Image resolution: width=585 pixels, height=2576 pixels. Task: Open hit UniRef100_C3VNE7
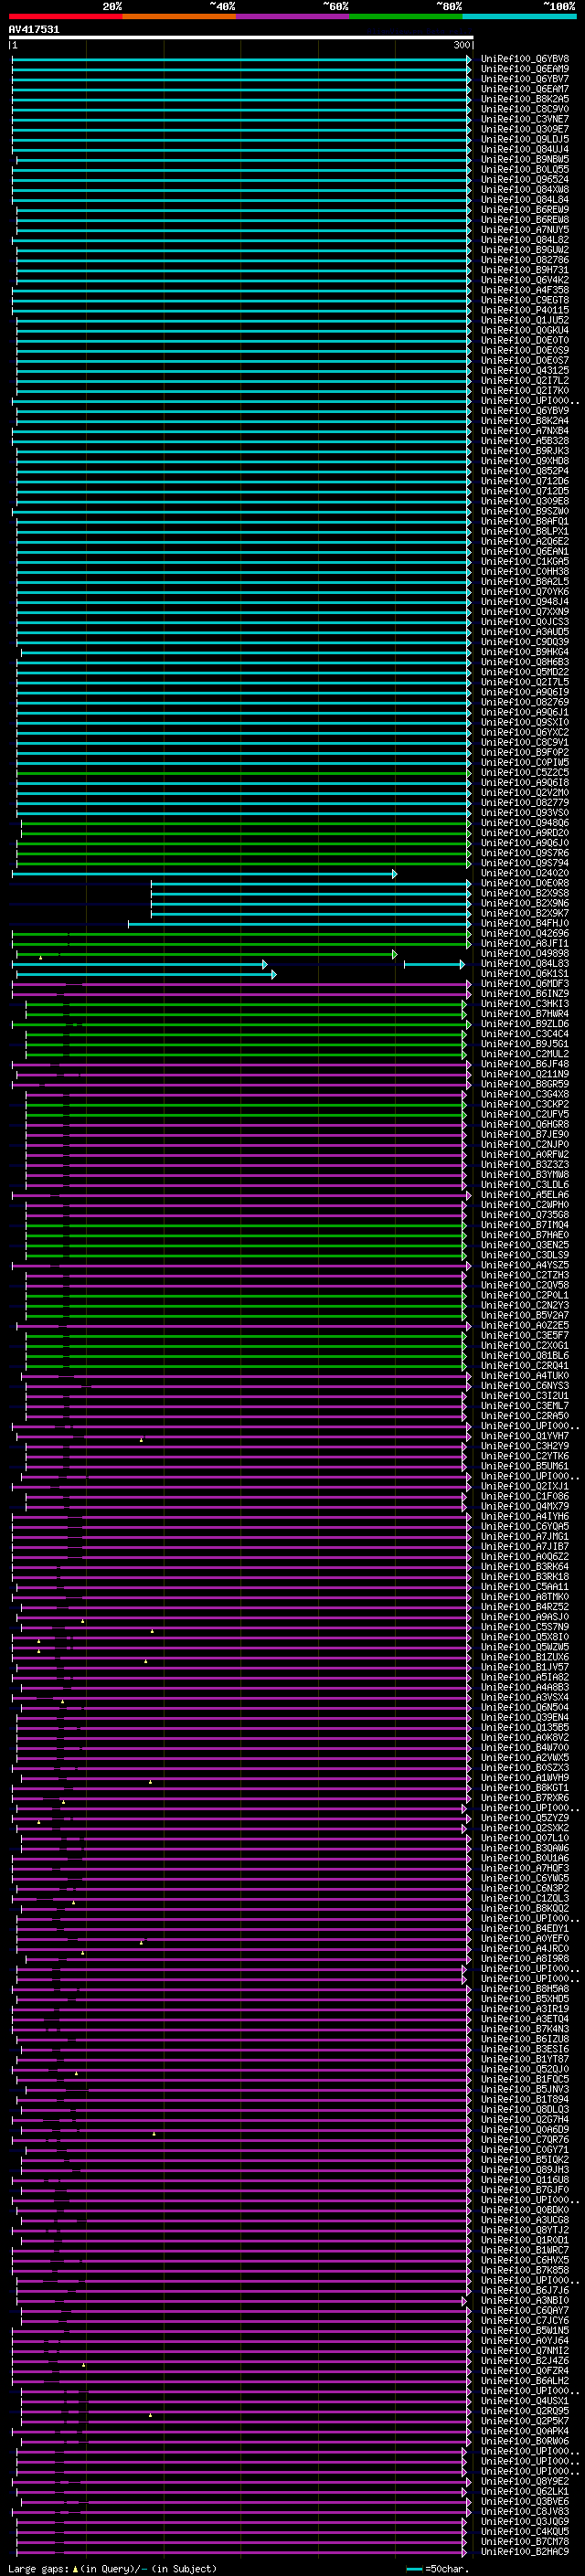coord(525,120)
